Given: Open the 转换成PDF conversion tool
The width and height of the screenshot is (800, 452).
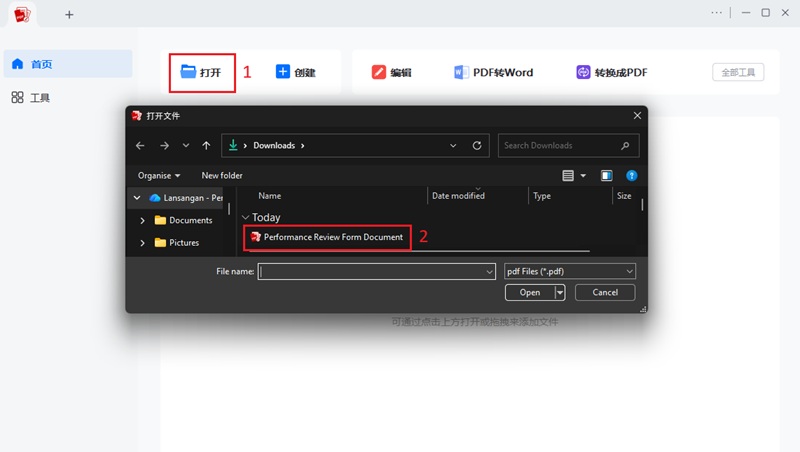Looking at the screenshot, I should point(612,72).
